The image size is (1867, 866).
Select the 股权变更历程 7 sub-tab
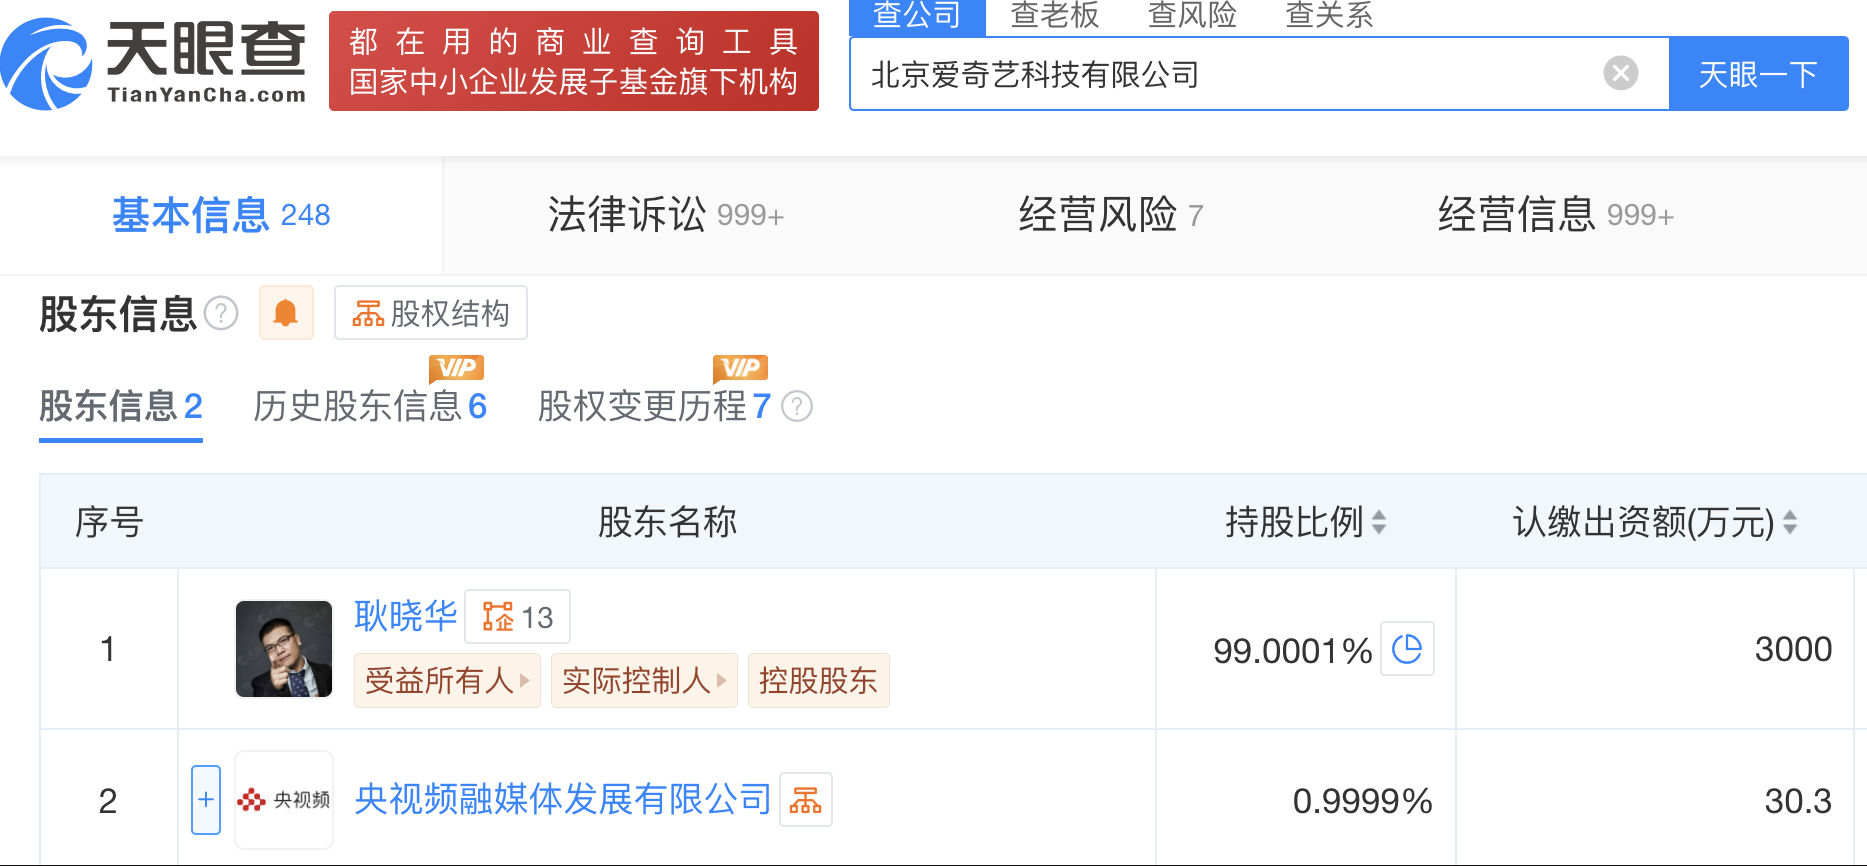654,407
